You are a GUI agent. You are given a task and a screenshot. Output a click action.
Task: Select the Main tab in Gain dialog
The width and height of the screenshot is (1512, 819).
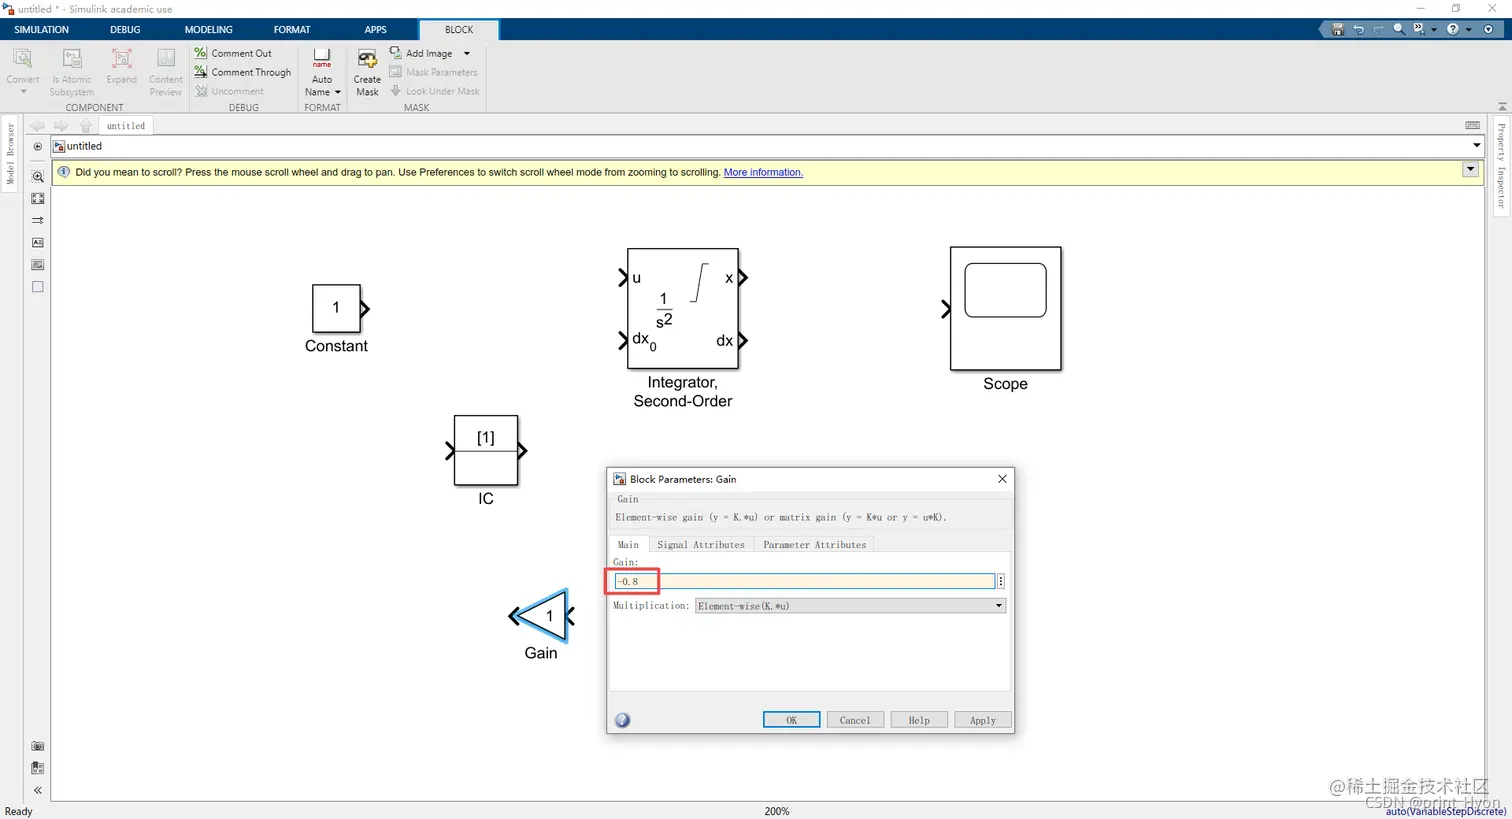628,545
